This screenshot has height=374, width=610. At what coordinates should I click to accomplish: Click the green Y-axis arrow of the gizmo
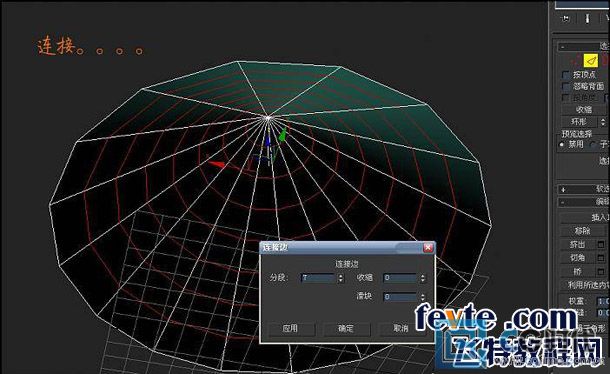(283, 135)
